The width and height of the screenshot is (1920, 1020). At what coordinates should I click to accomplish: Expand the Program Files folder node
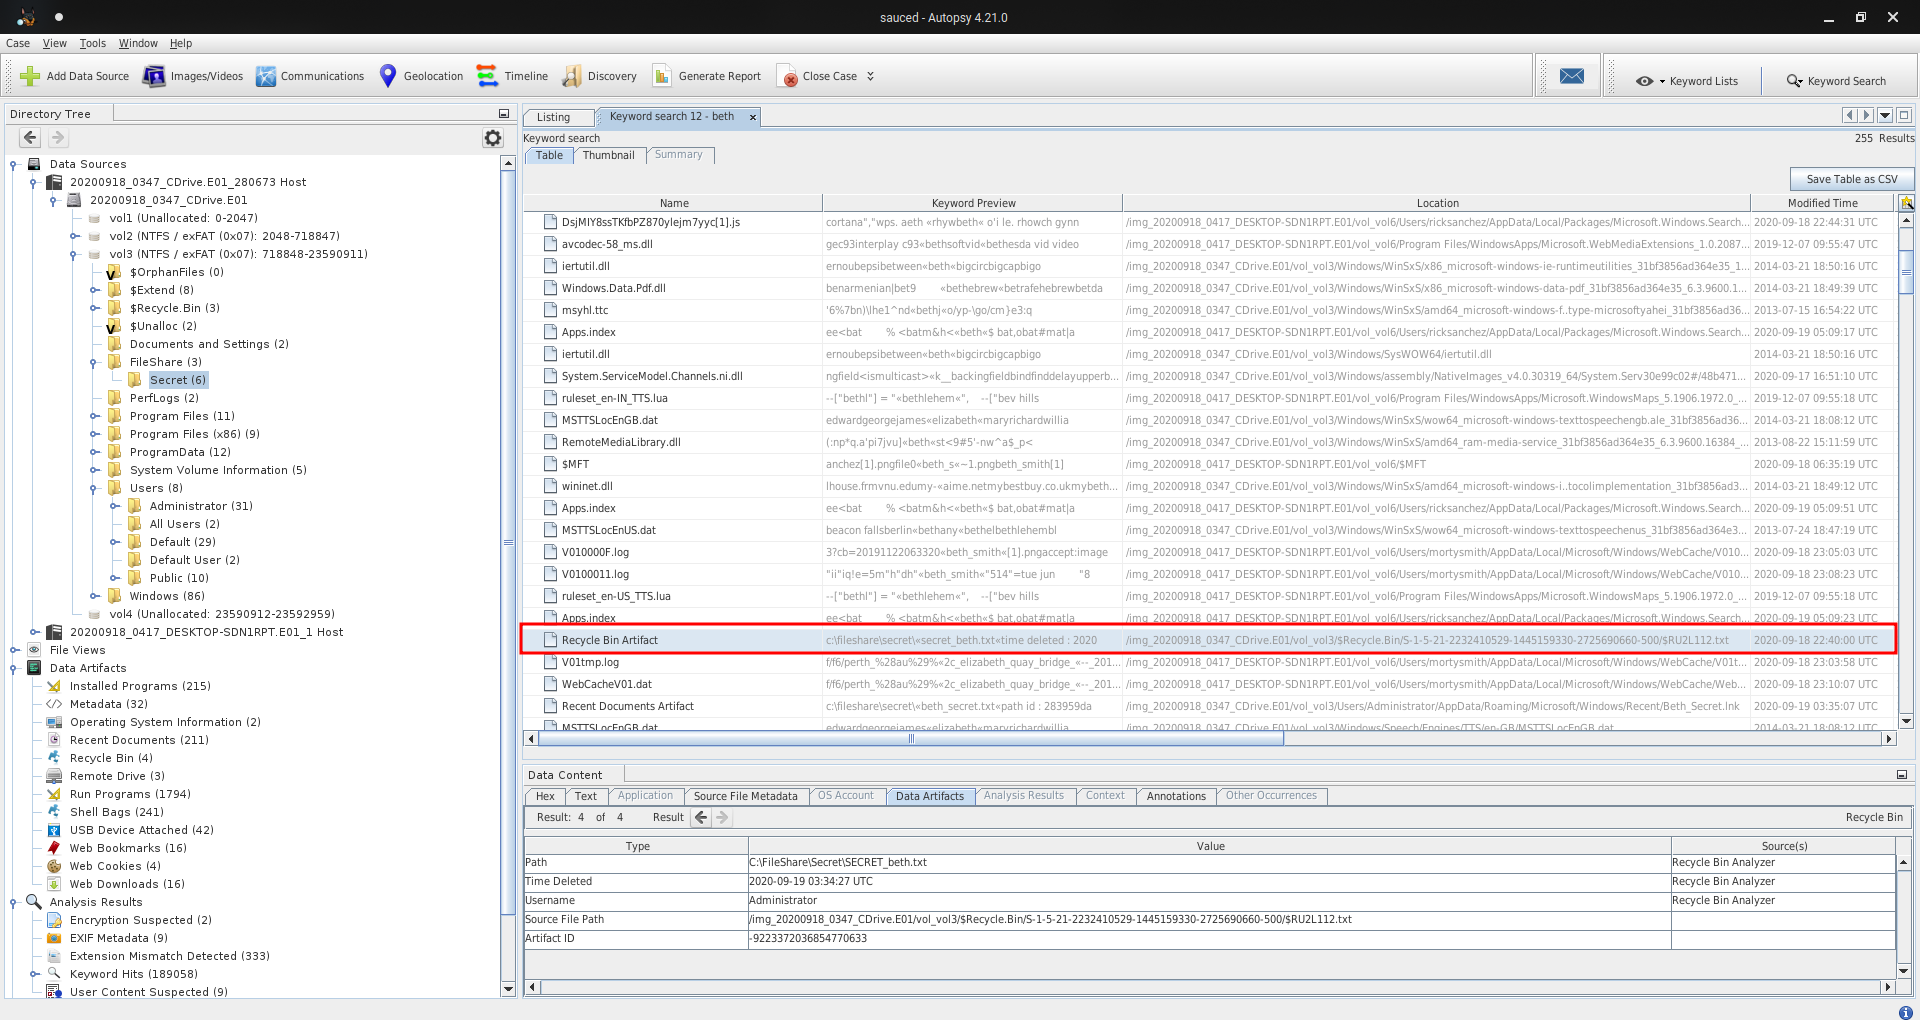coord(95,416)
